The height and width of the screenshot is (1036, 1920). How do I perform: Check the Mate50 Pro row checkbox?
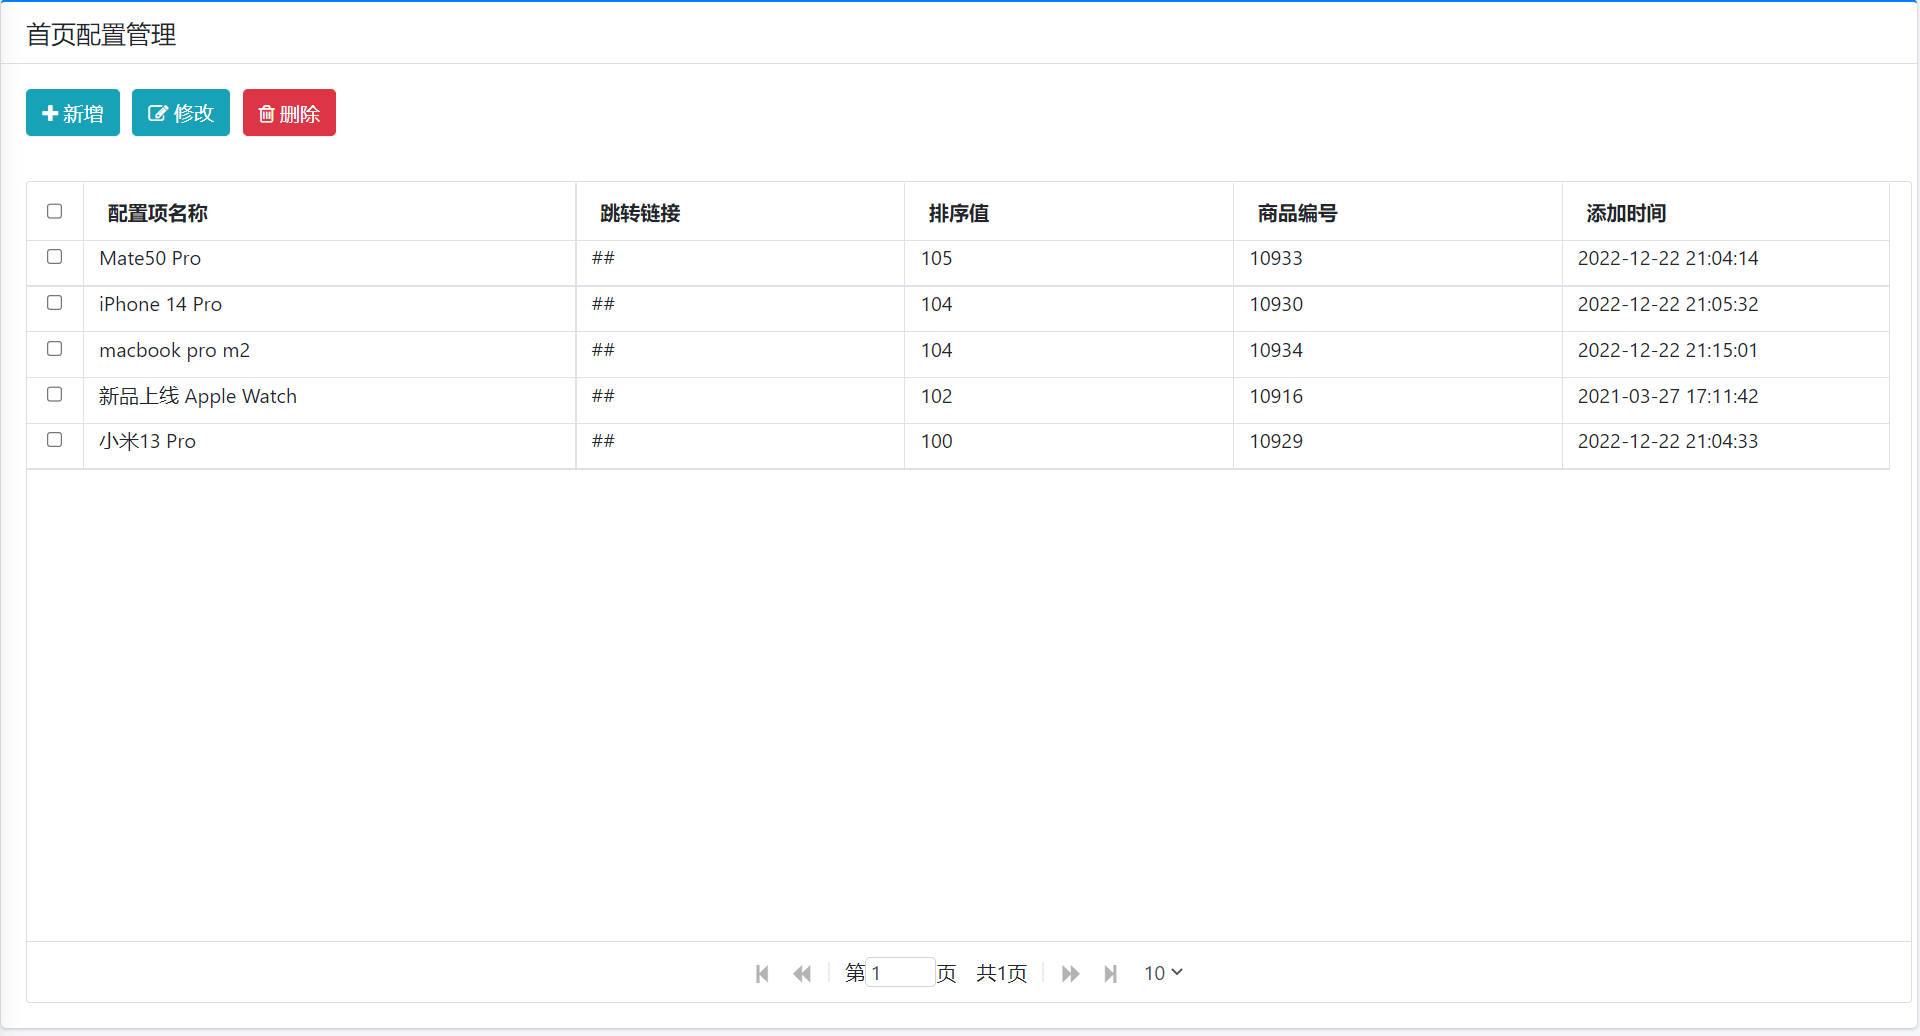55,257
